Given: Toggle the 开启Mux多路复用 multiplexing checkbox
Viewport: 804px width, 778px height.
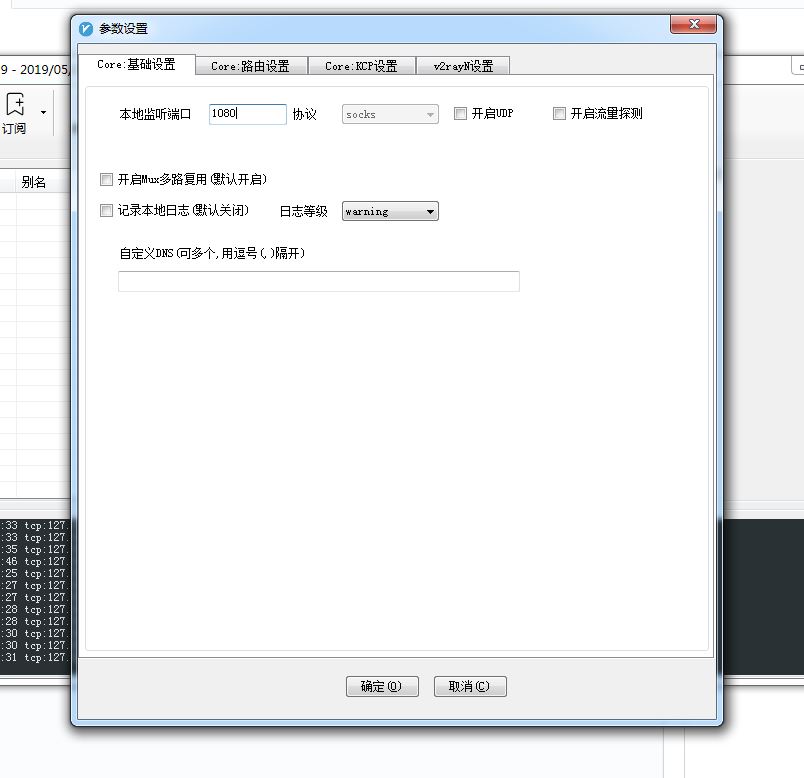Looking at the screenshot, I should tap(106, 179).
